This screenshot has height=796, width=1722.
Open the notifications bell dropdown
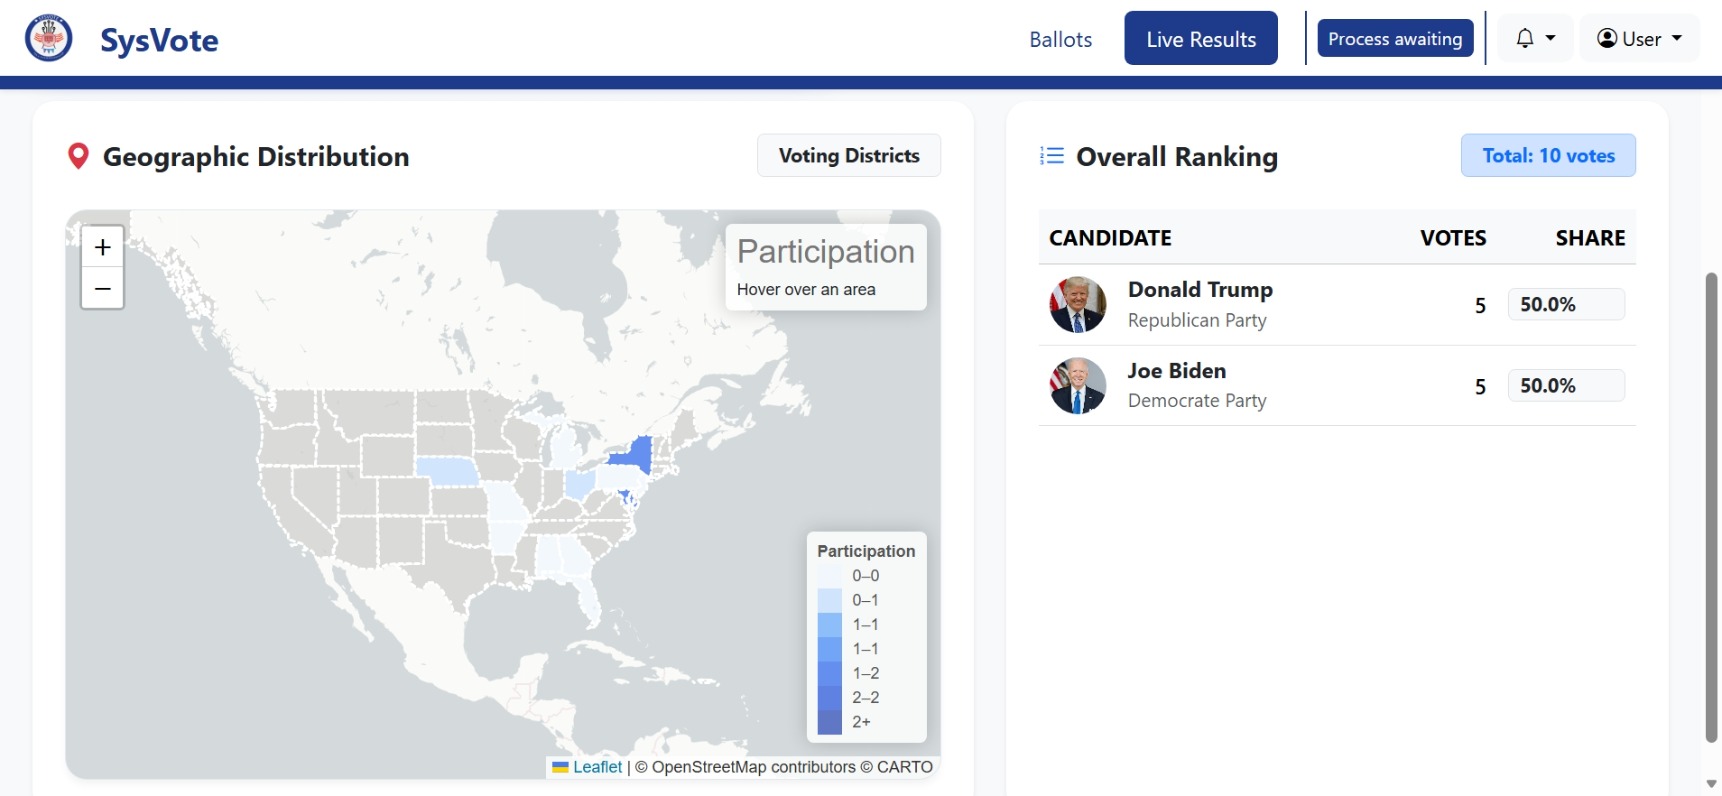1535,38
